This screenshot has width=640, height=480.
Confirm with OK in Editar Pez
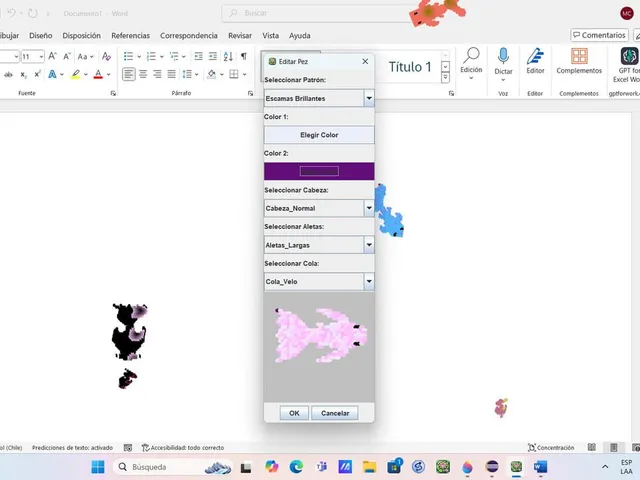(294, 413)
